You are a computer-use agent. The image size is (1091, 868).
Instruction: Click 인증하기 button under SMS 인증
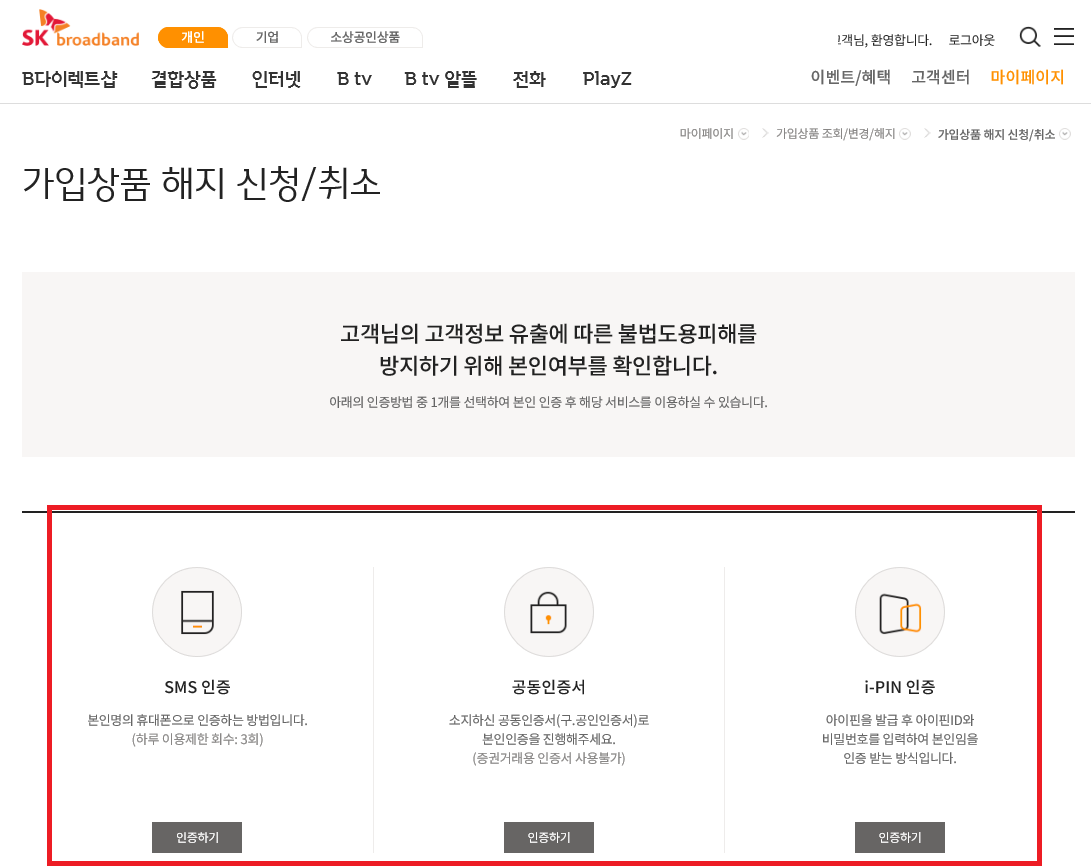197,837
